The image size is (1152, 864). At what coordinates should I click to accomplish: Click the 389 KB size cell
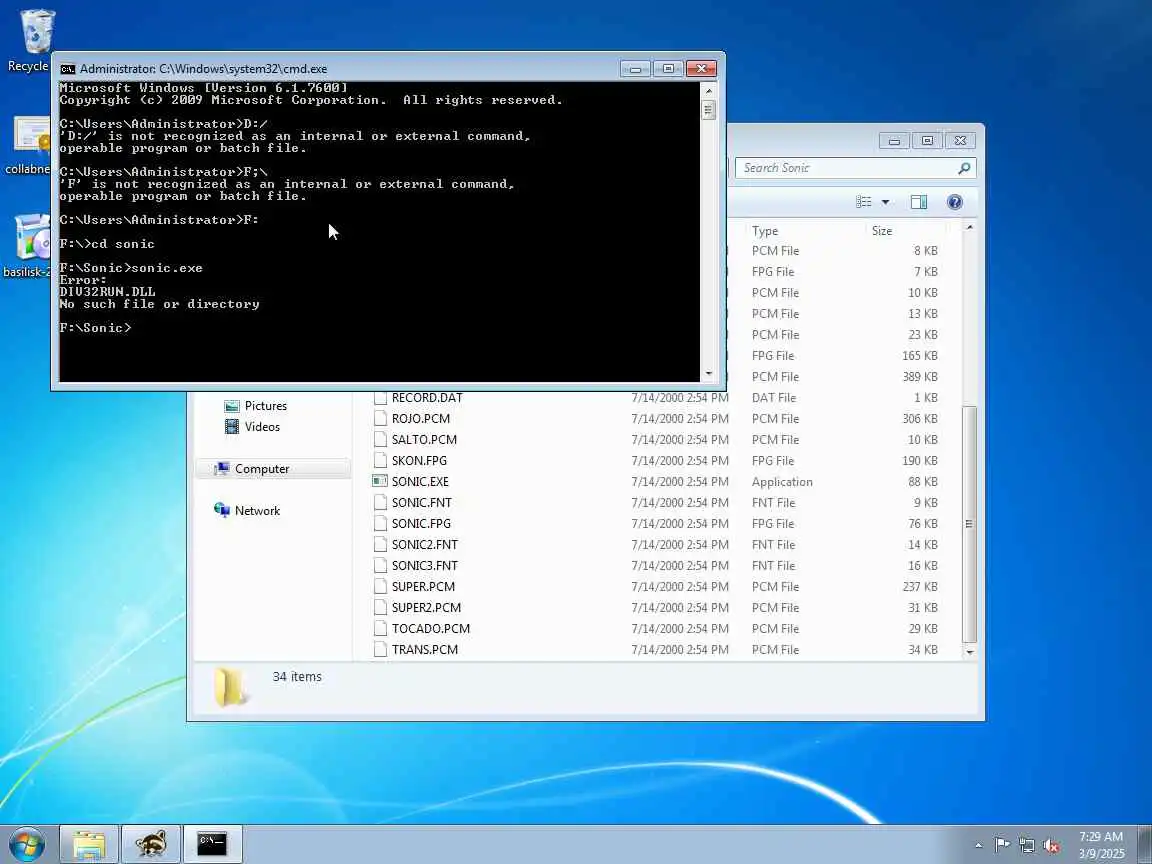click(x=920, y=377)
